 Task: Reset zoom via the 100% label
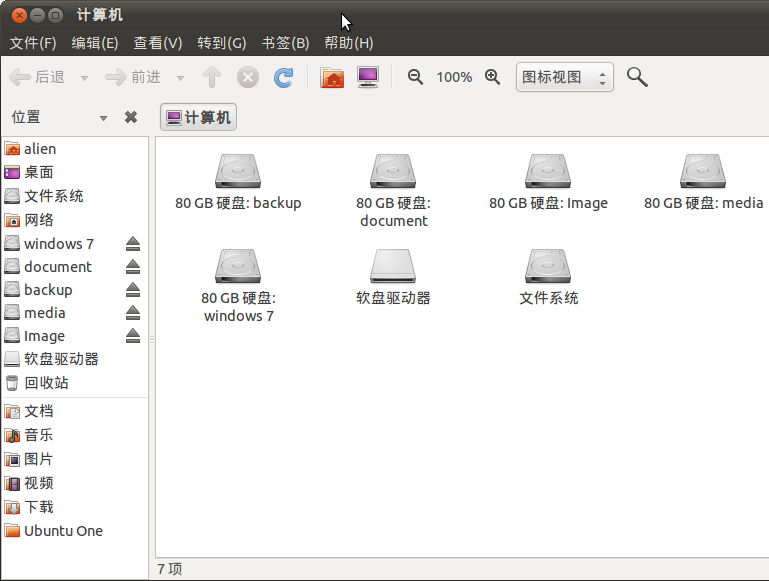[x=454, y=77]
